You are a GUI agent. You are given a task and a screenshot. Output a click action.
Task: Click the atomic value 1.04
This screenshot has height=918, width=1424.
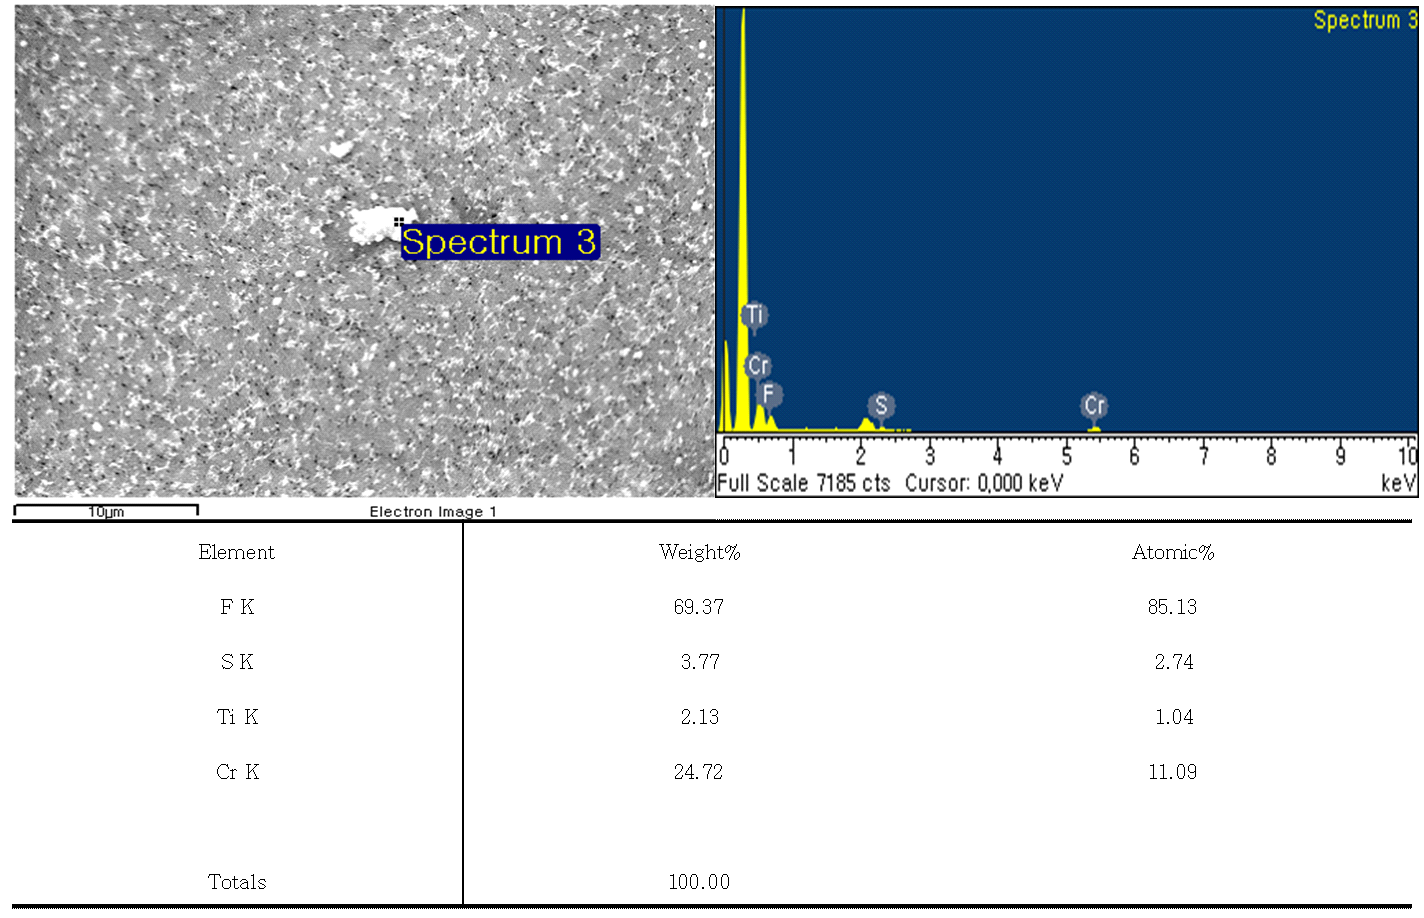[x=1174, y=717]
